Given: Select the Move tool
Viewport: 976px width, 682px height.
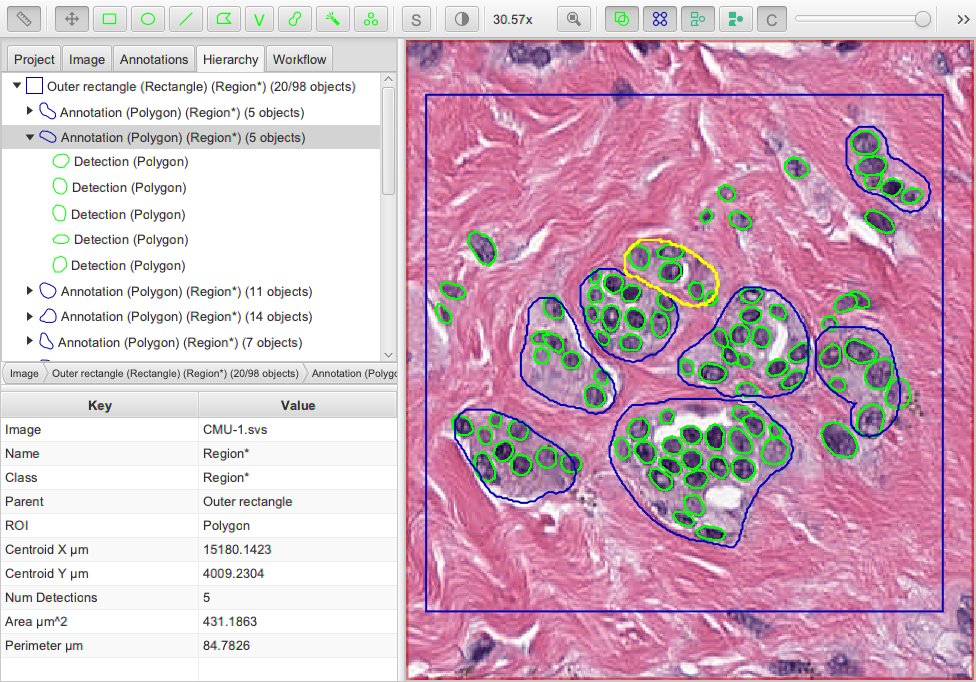Looking at the screenshot, I should [72, 19].
